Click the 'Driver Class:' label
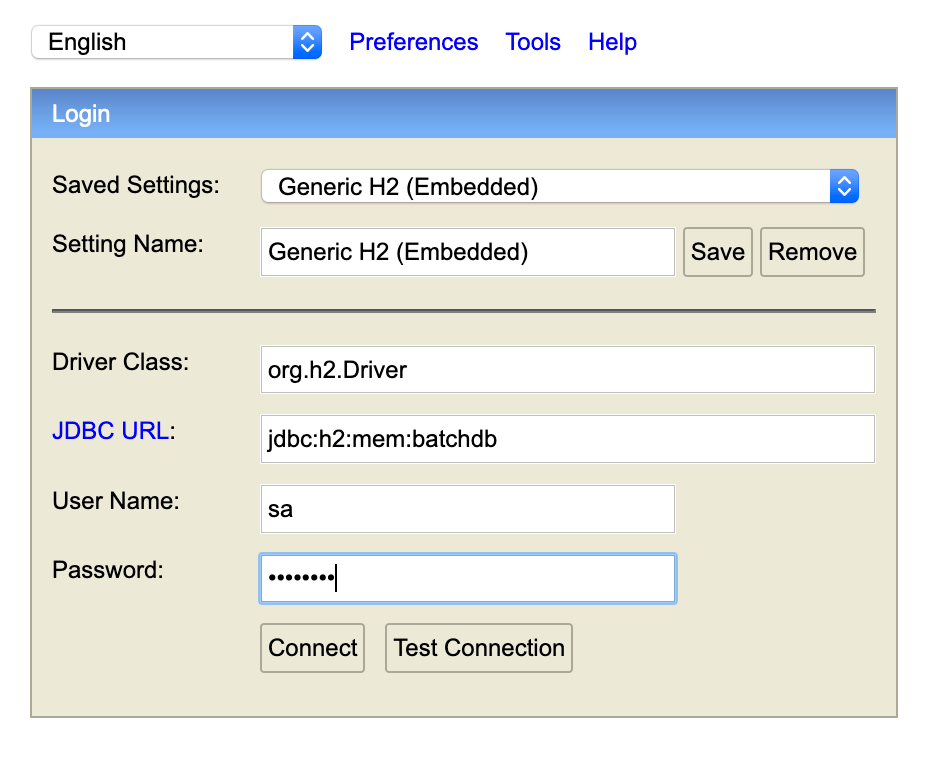The image size is (944, 762). tap(120, 362)
